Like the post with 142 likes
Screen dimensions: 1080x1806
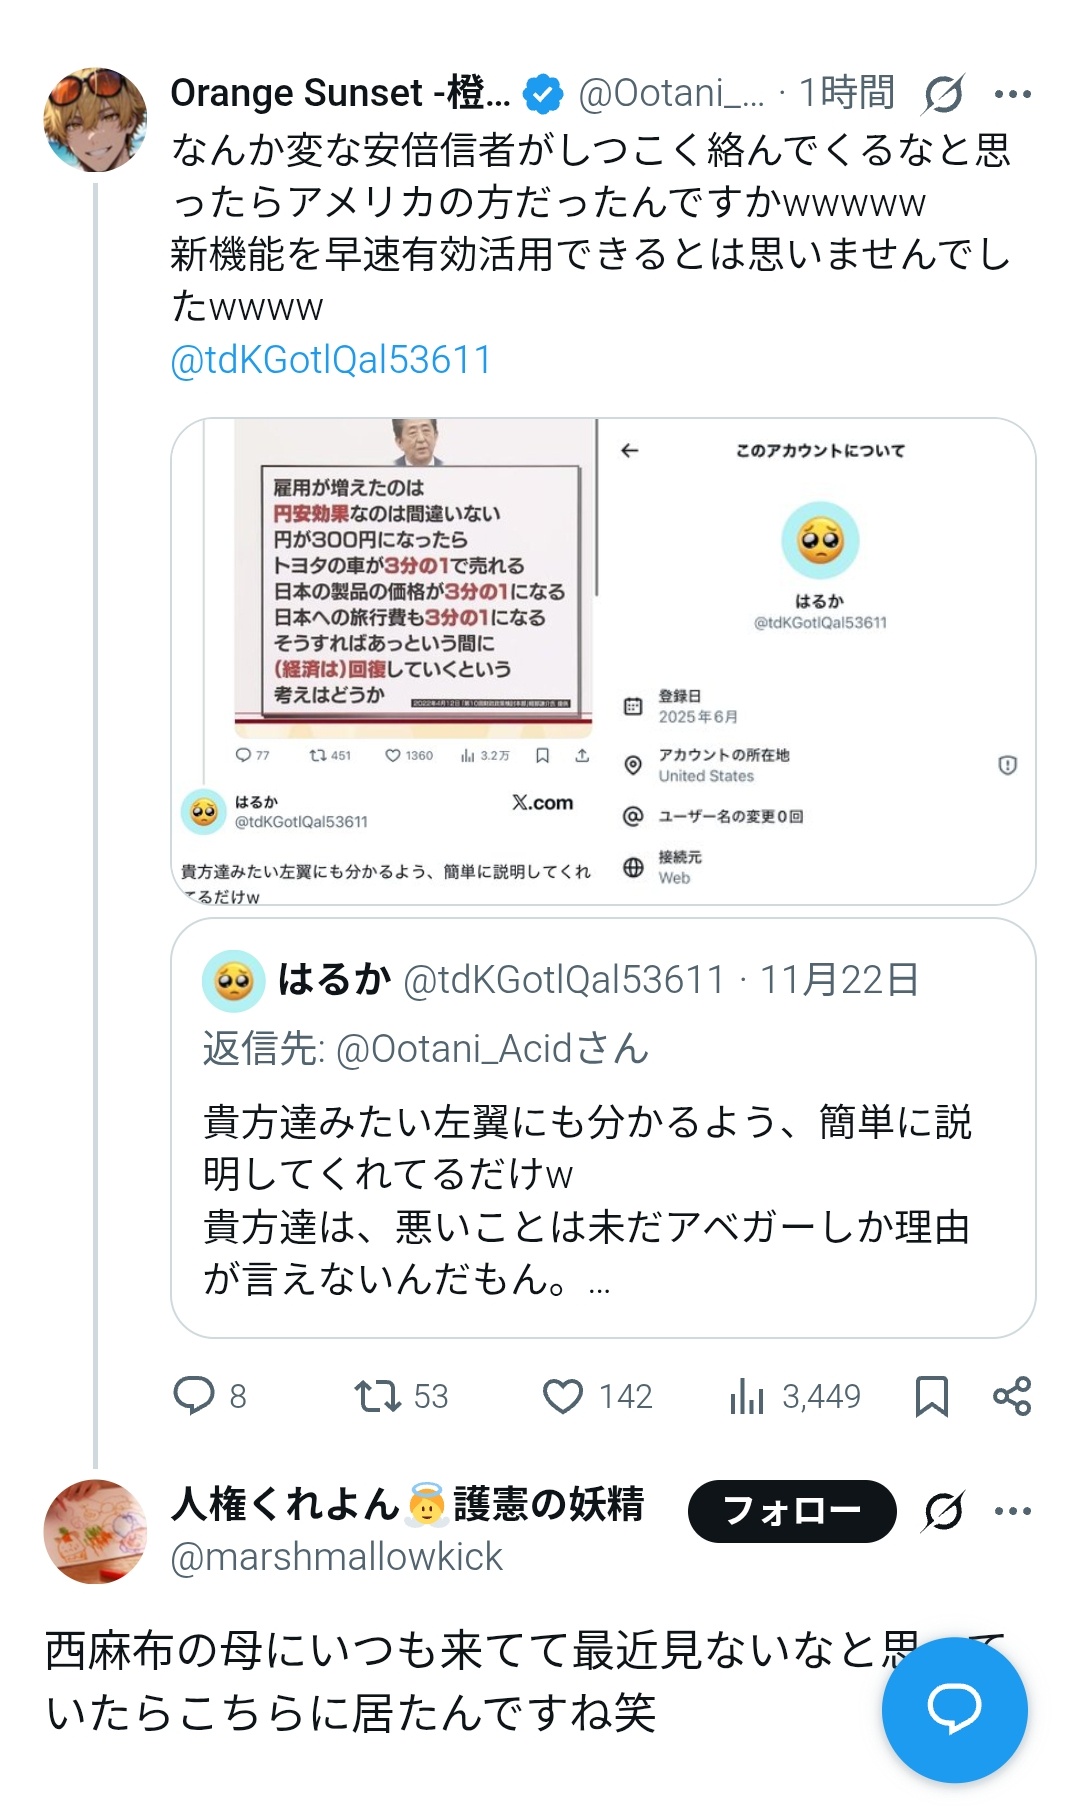click(563, 1396)
